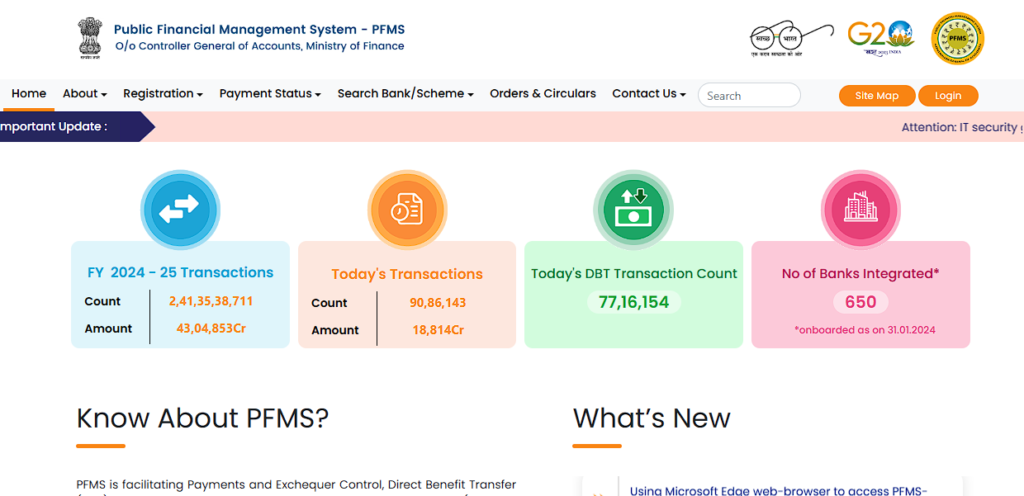This screenshot has height=496, width=1024.
Task: Expand the About dropdown menu
Action: (85, 94)
